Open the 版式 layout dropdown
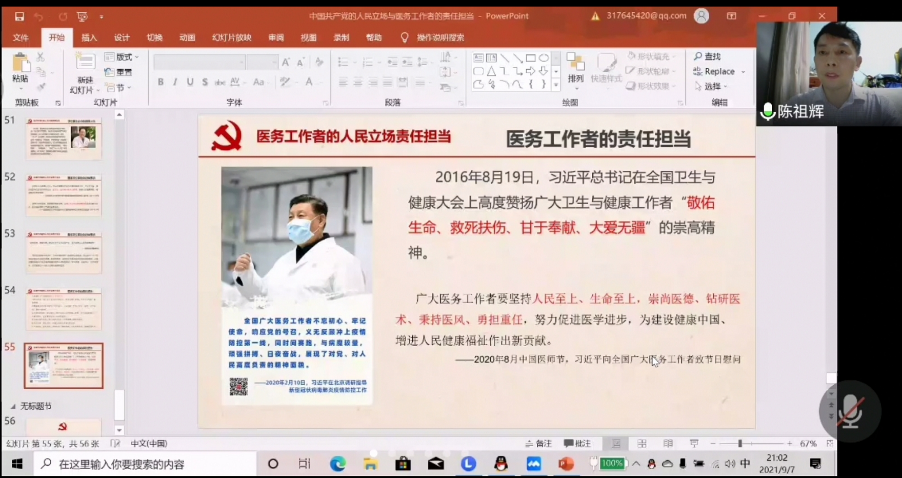This screenshot has height=478, width=902. (x=122, y=57)
